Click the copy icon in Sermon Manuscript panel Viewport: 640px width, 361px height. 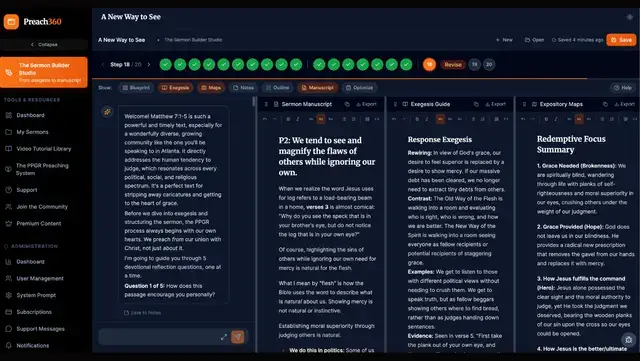coord(347,104)
